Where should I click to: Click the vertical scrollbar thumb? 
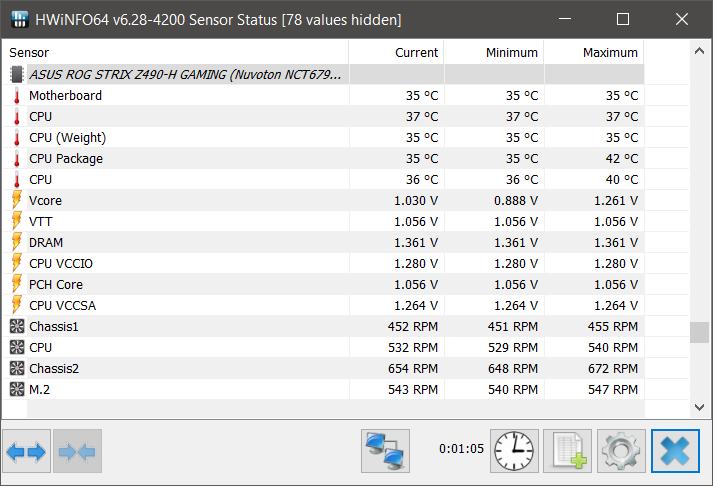[x=699, y=332]
